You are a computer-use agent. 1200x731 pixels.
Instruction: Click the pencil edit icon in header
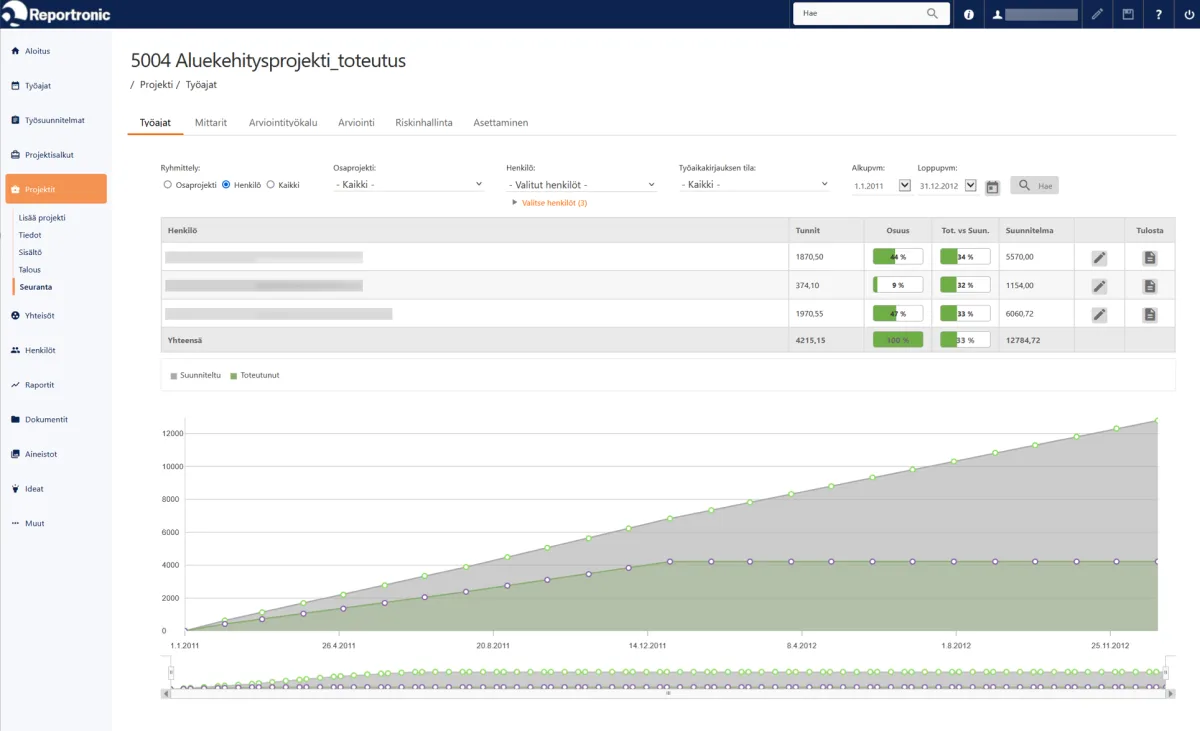pos(1097,14)
